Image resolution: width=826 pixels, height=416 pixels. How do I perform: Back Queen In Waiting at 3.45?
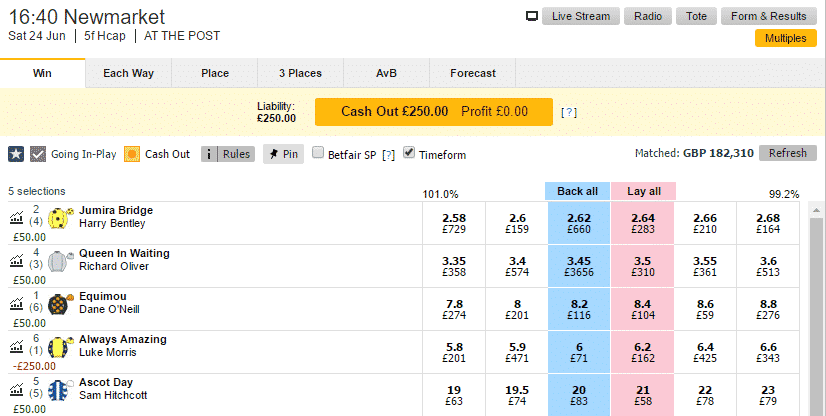click(579, 266)
